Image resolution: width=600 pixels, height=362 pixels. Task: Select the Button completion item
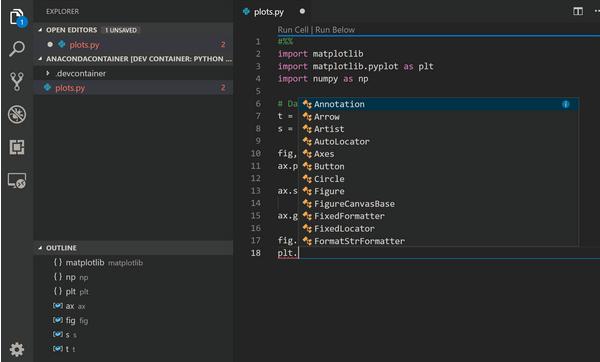(x=439, y=166)
